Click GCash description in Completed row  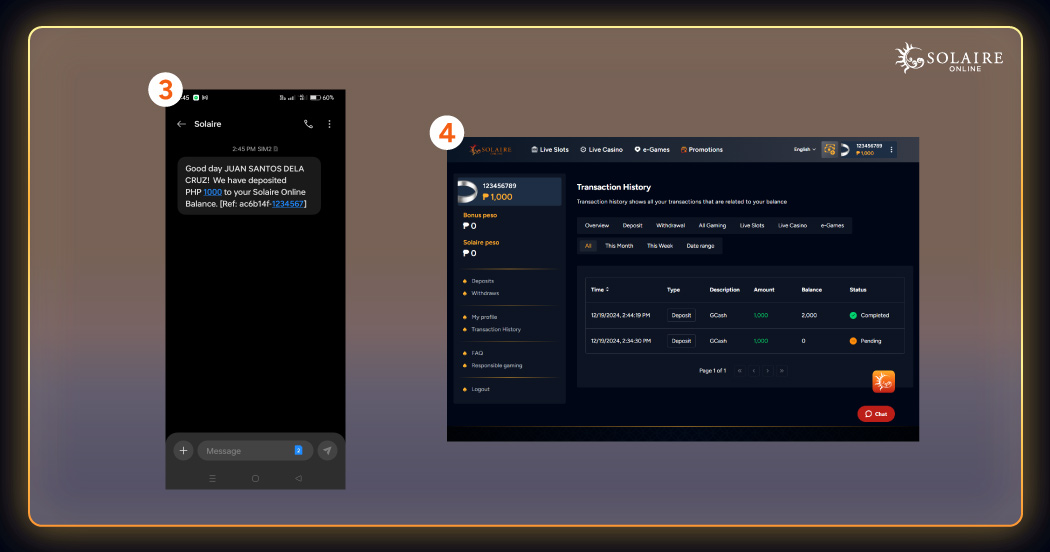[718, 316]
